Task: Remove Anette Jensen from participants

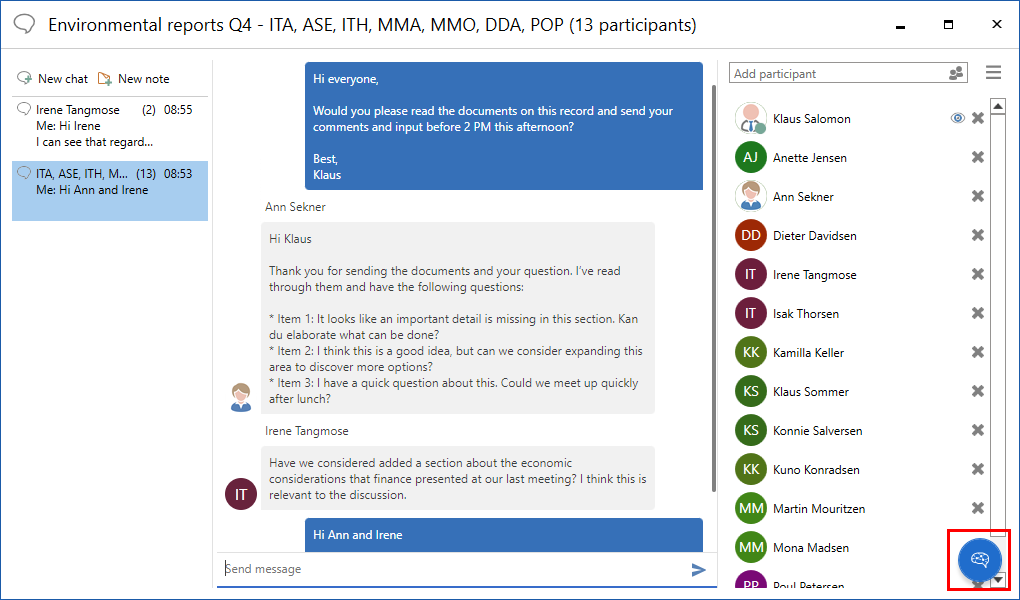Action: click(x=978, y=157)
